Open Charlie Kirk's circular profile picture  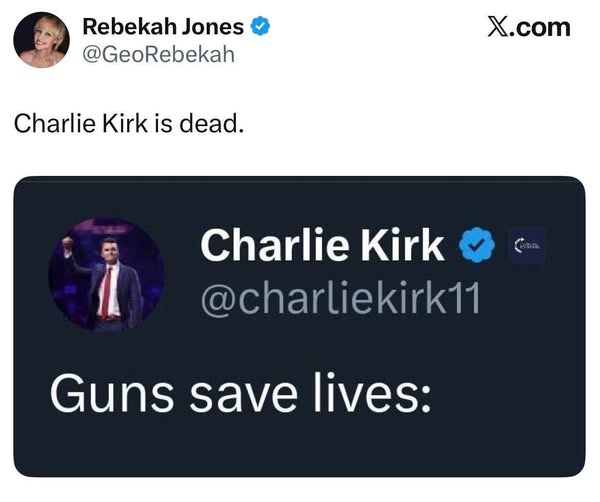[106, 274]
